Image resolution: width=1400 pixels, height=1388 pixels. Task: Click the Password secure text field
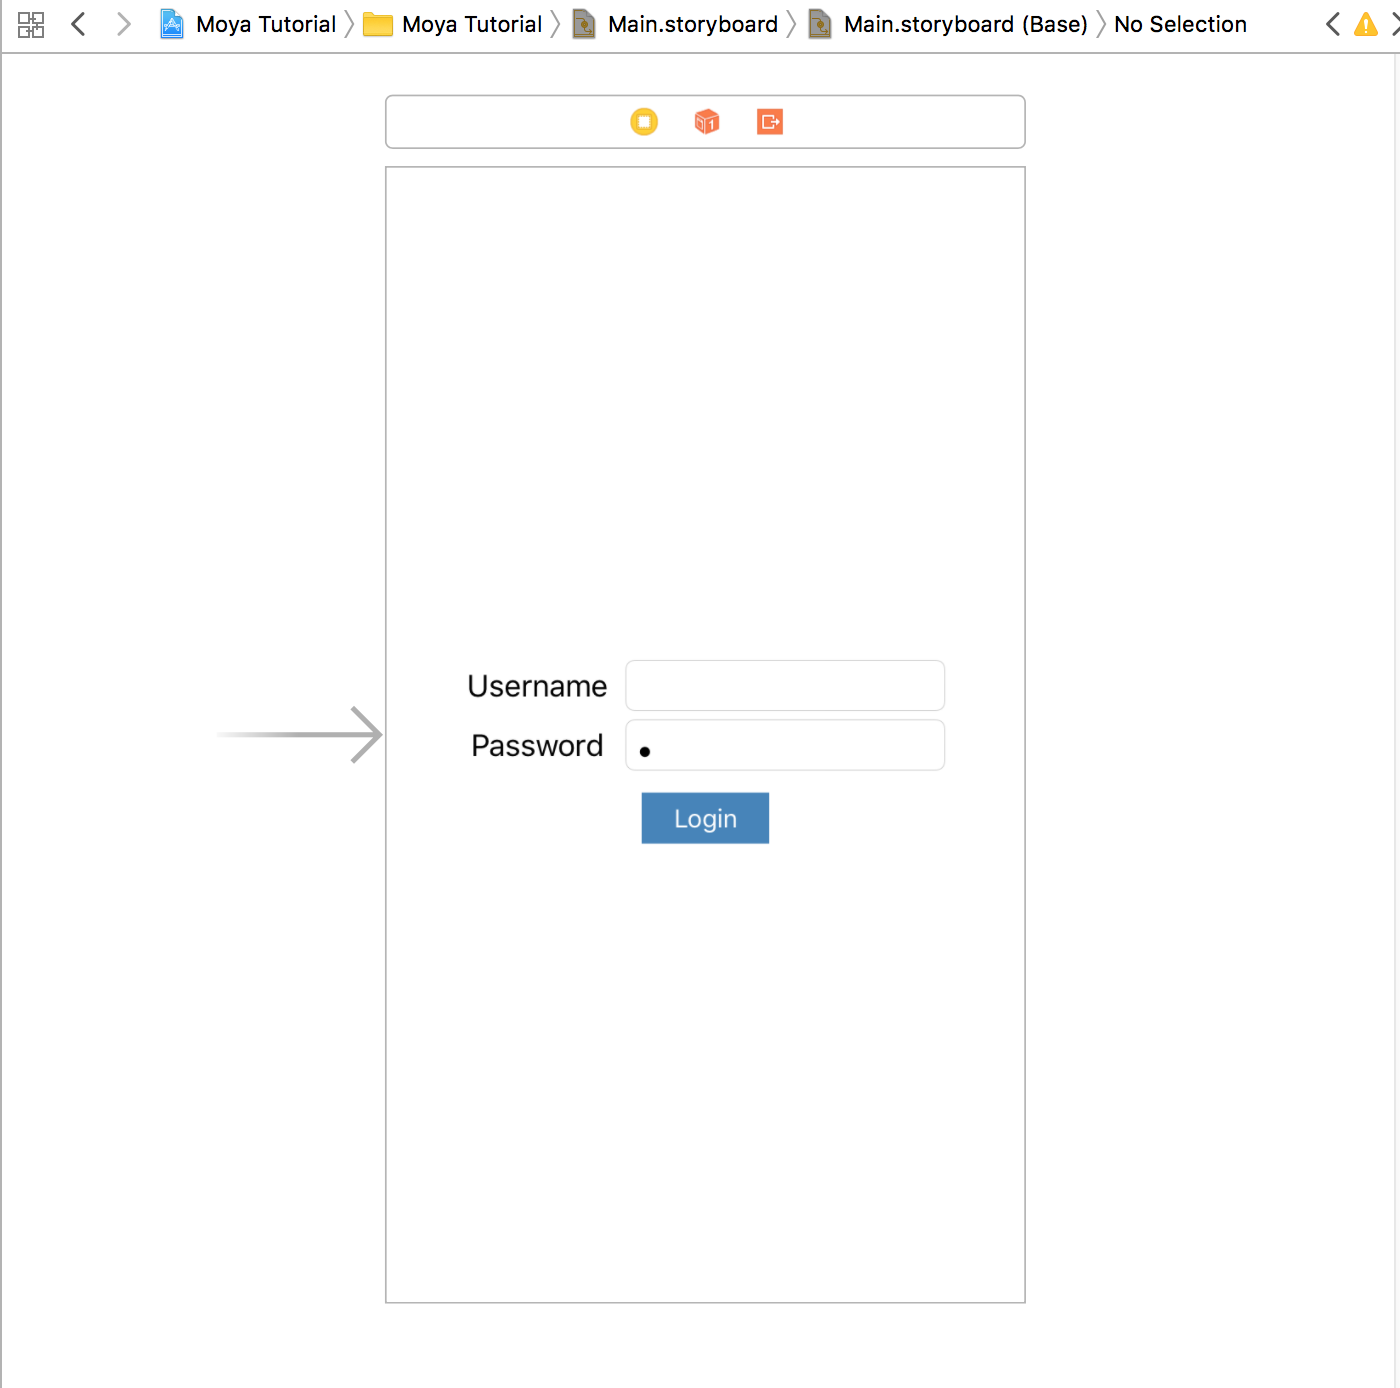click(785, 745)
